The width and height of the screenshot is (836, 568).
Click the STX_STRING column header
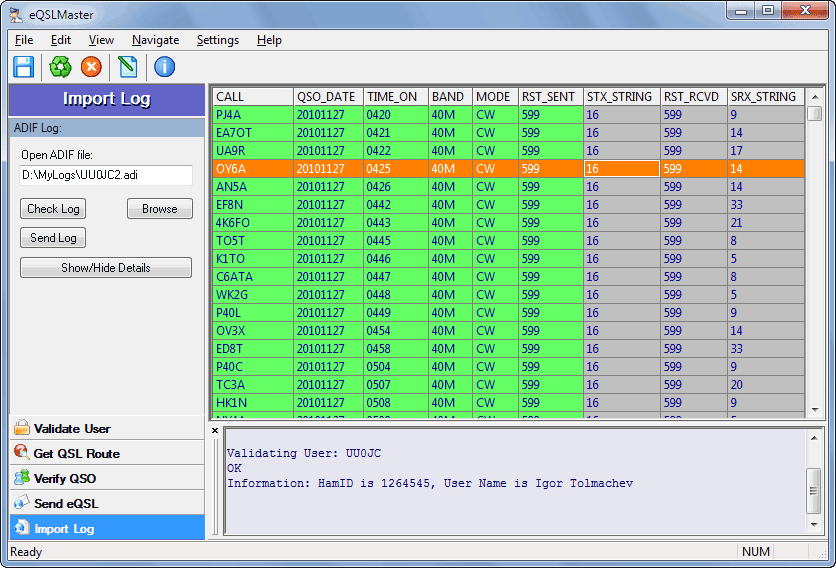(622, 97)
